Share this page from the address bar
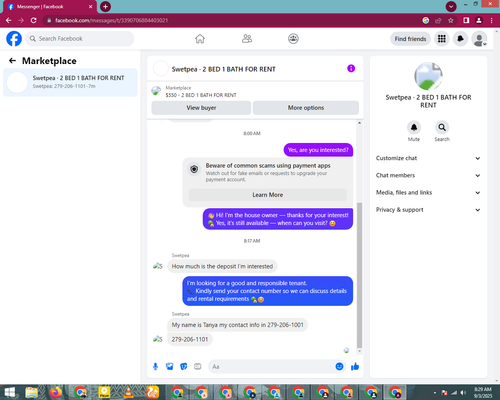 (x=438, y=20)
